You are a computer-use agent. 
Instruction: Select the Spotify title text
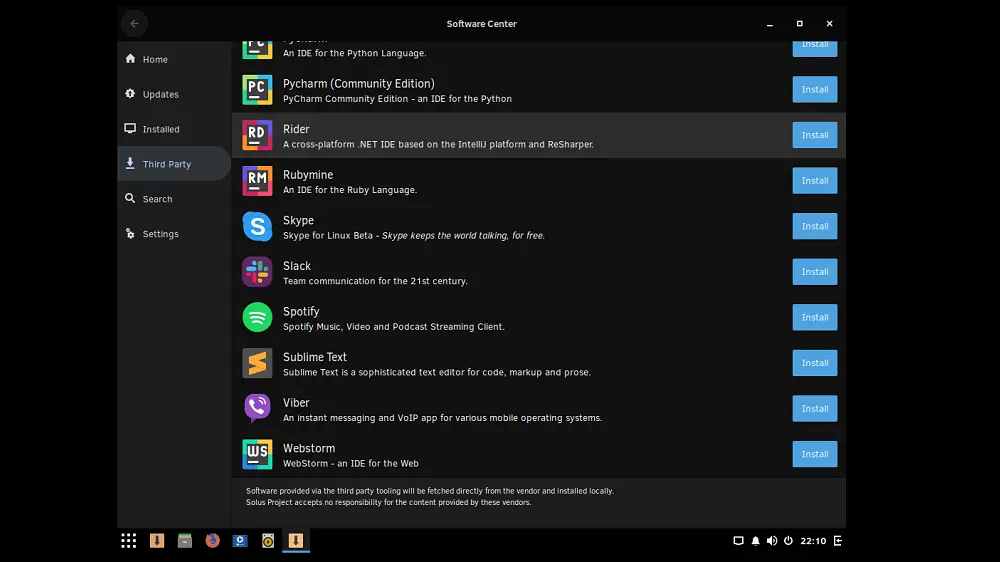(301, 311)
